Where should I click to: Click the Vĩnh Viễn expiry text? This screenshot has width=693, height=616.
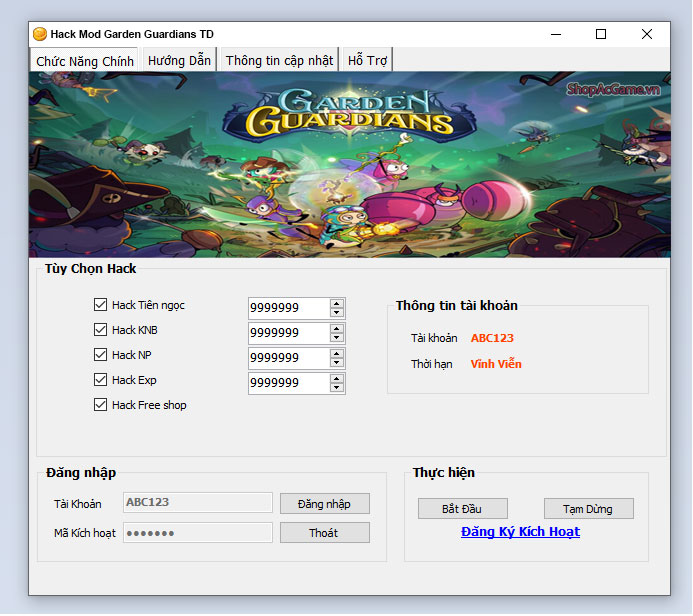pos(496,364)
